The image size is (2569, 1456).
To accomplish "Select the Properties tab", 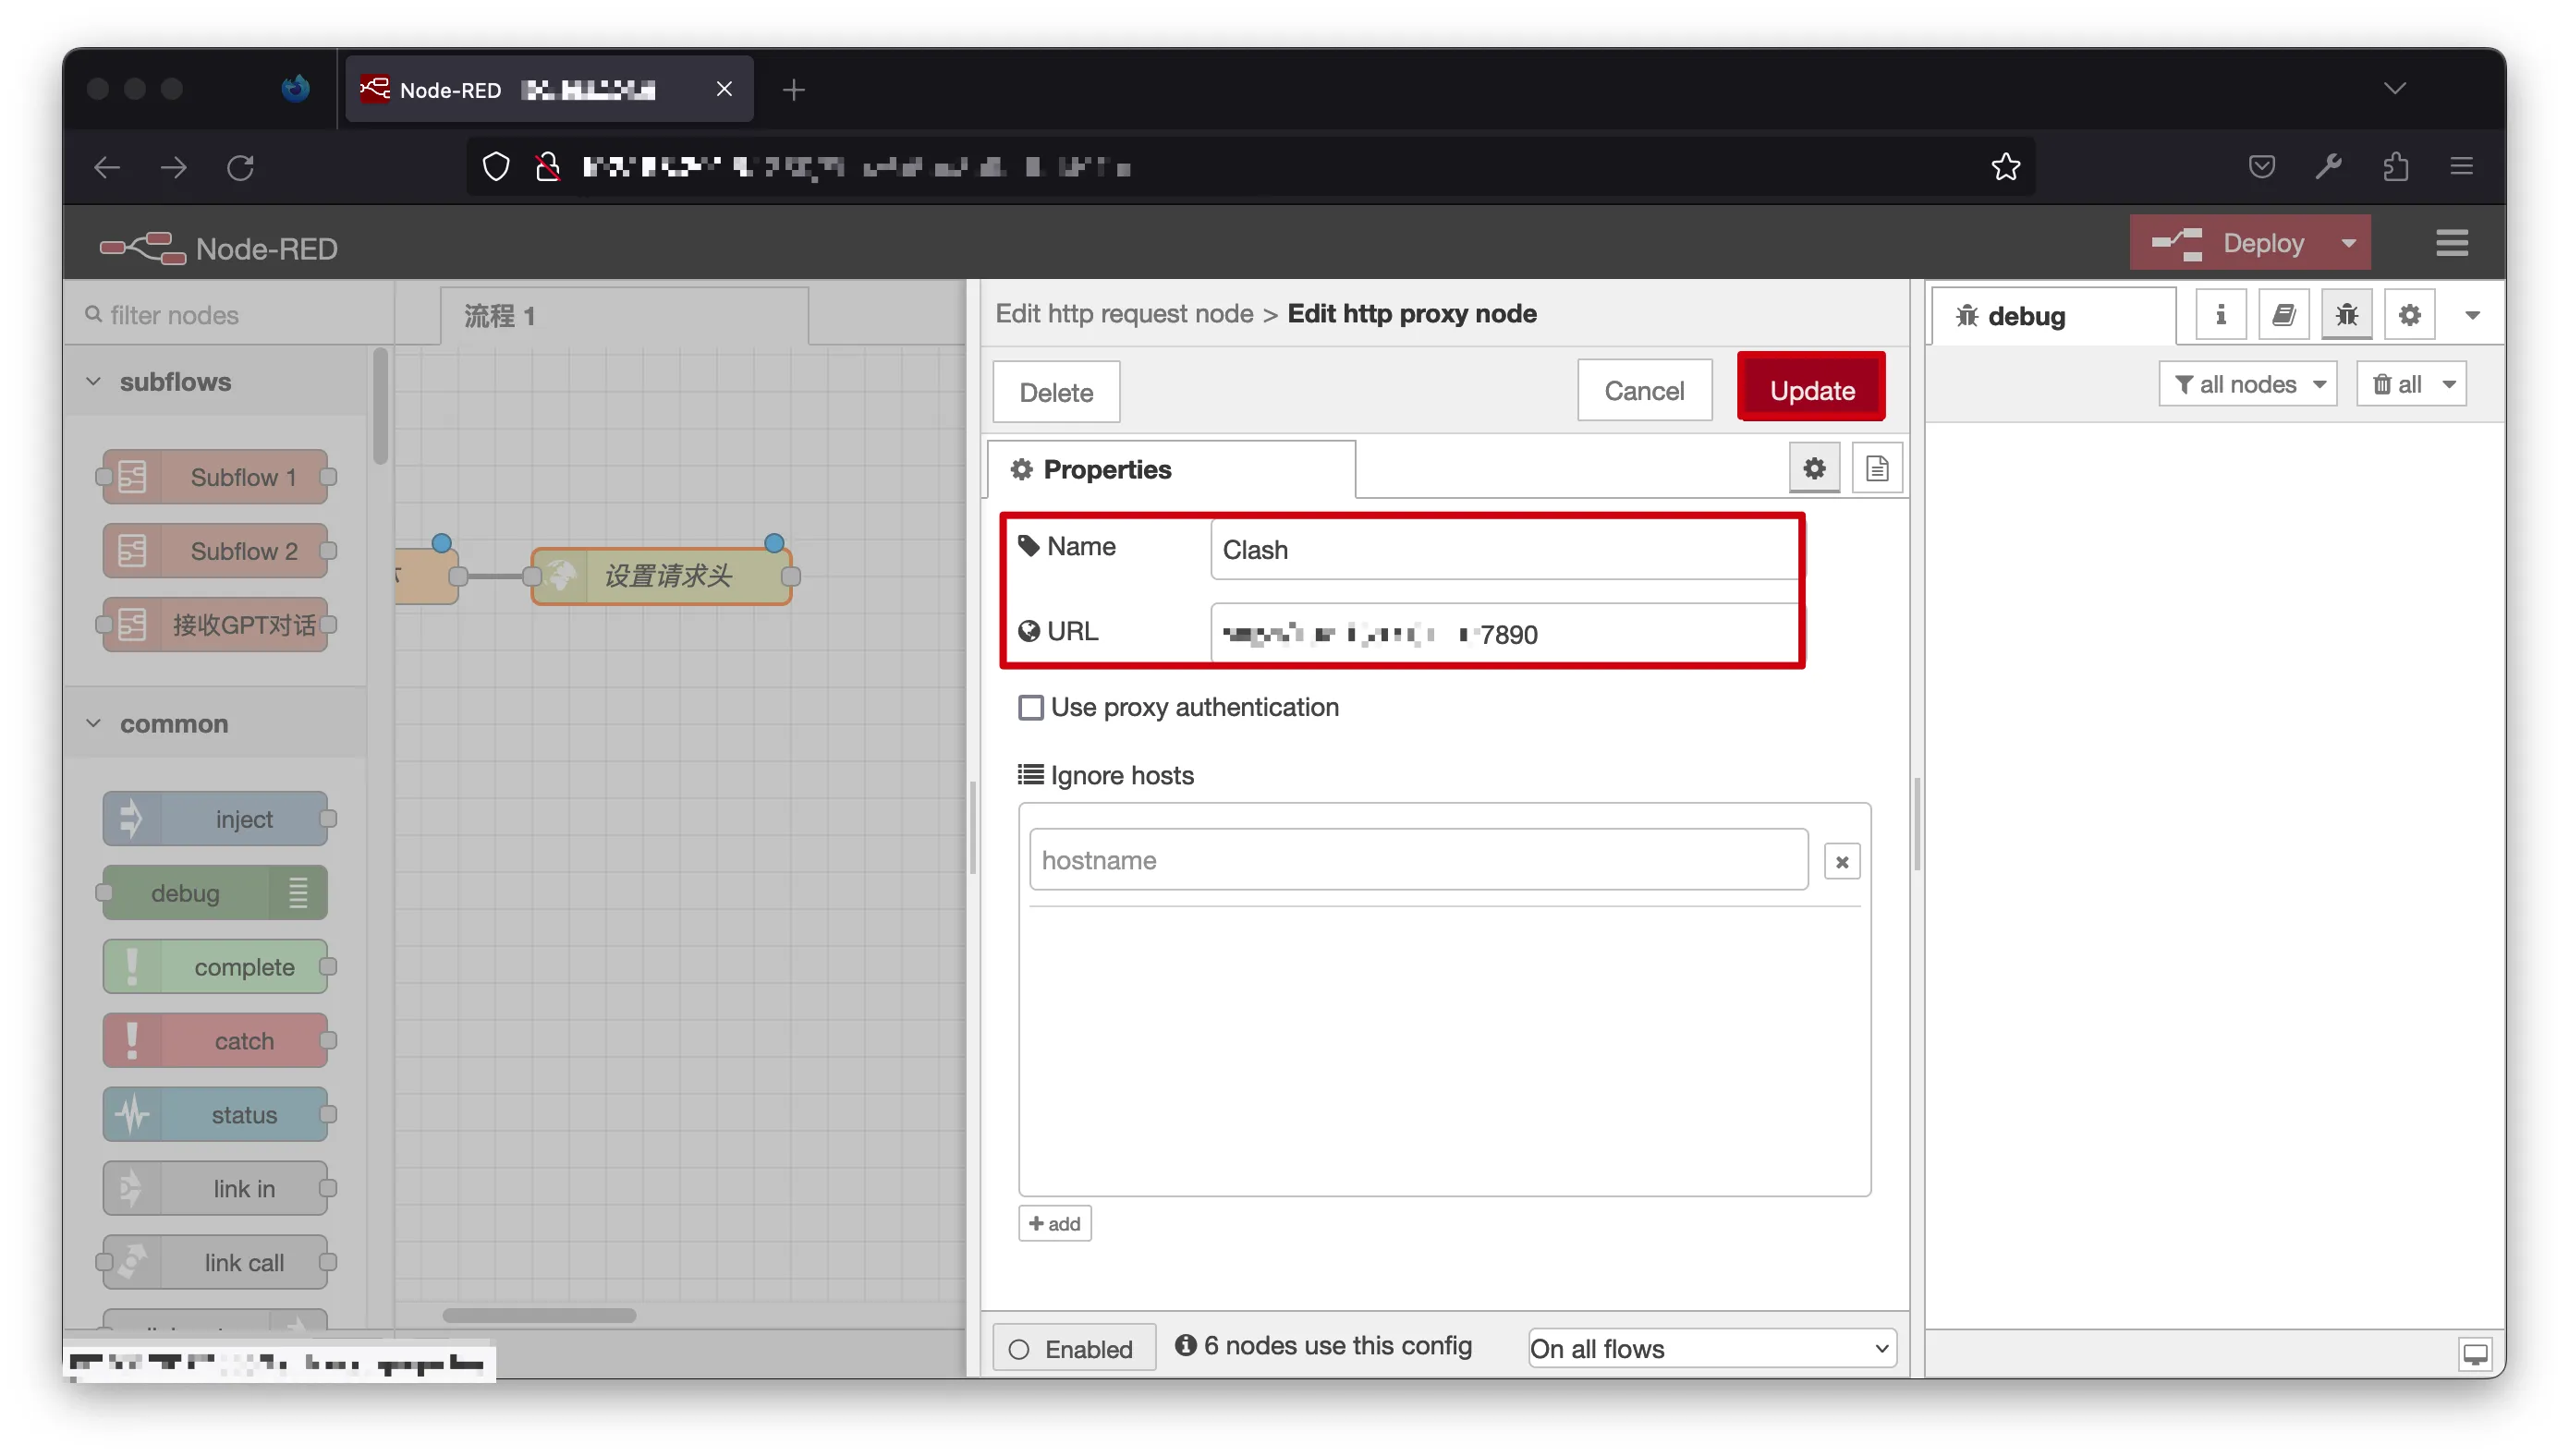I will [x=1107, y=470].
